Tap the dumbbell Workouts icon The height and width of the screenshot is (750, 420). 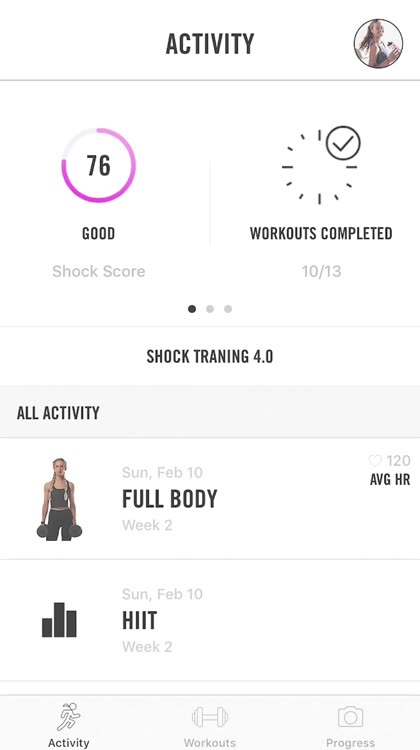coord(210,717)
